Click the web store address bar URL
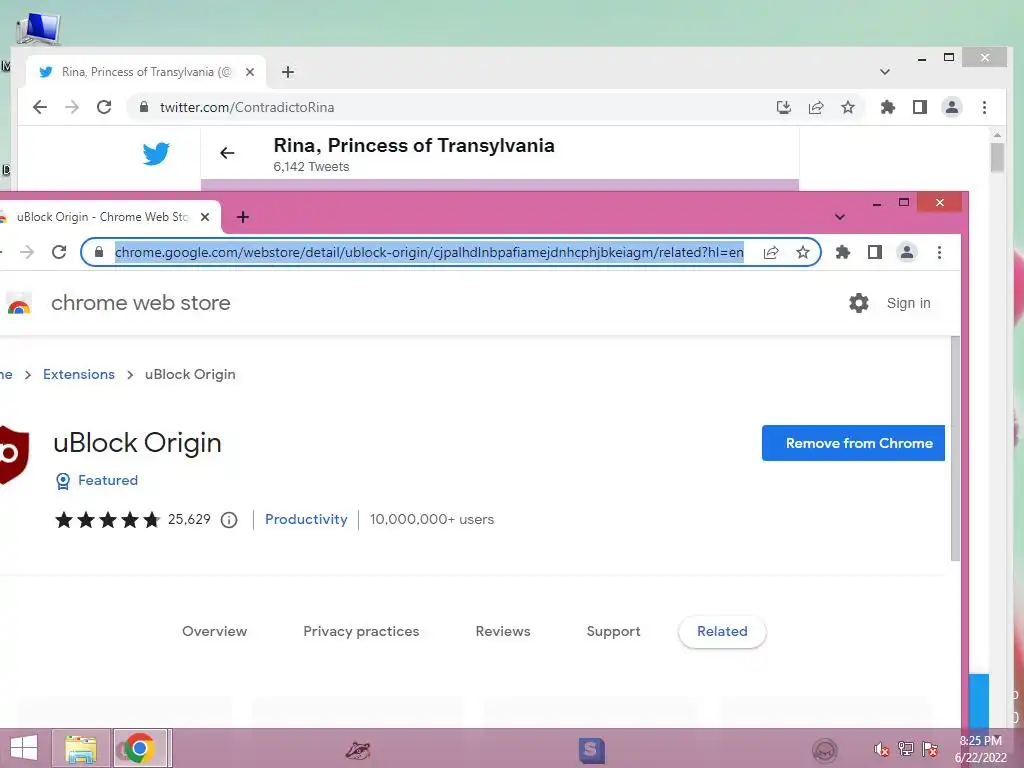 click(429, 252)
